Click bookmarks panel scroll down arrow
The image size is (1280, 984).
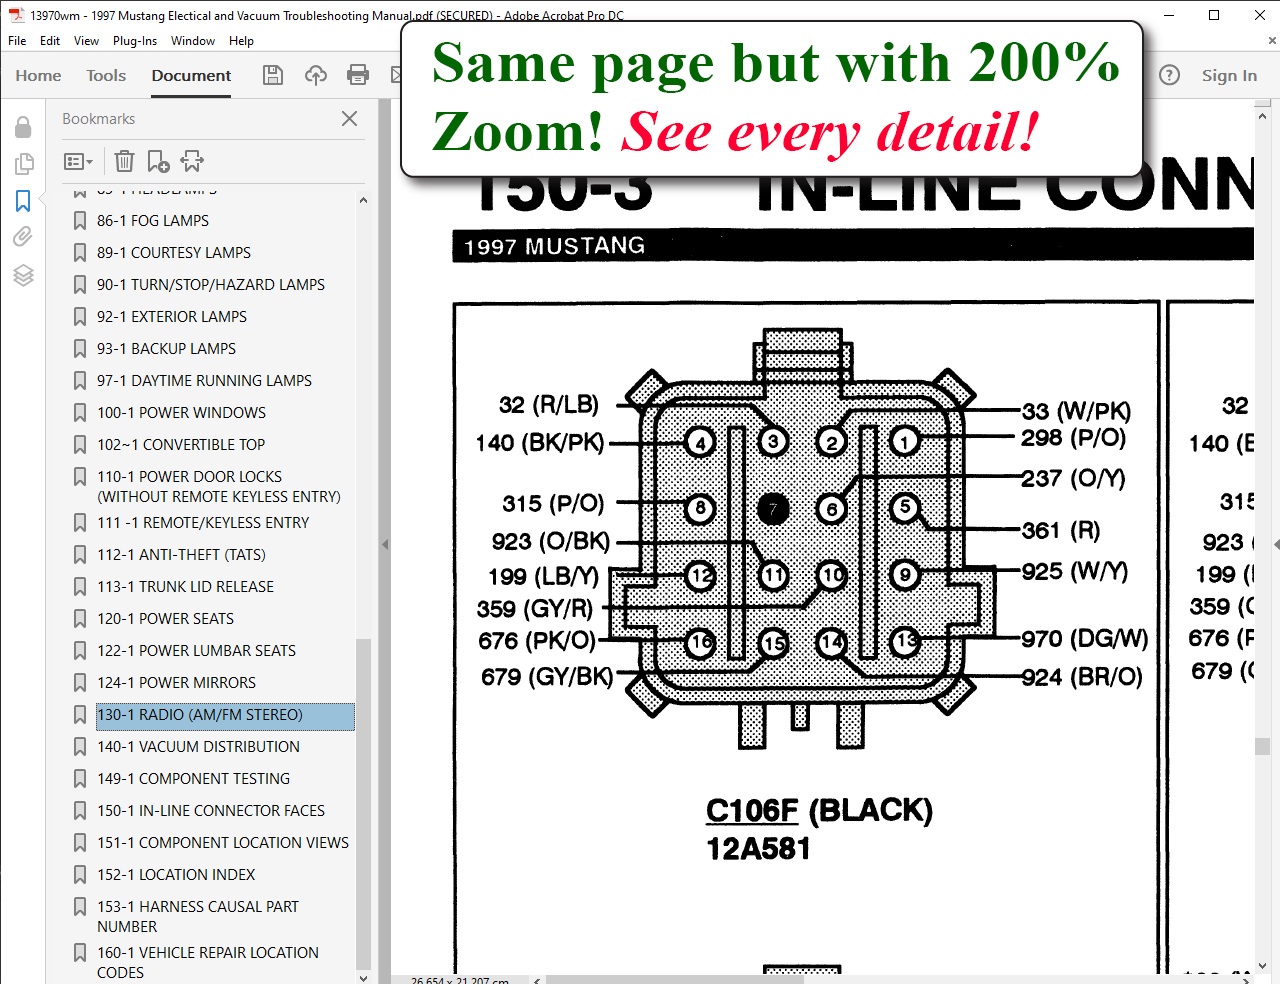[363, 977]
